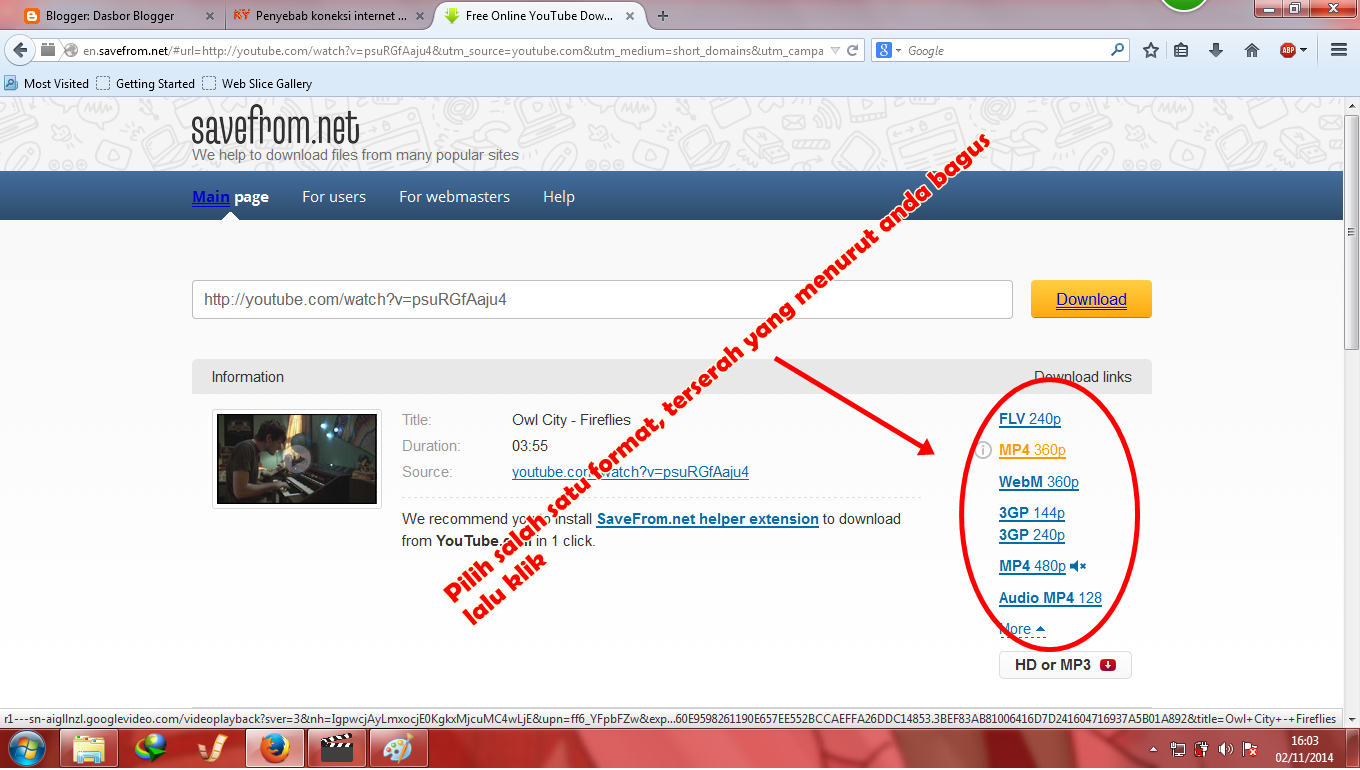This screenshot has height=770, width=1360.
Task: Open the Firefox menu hamburger icon
Action: [1338, 50]
